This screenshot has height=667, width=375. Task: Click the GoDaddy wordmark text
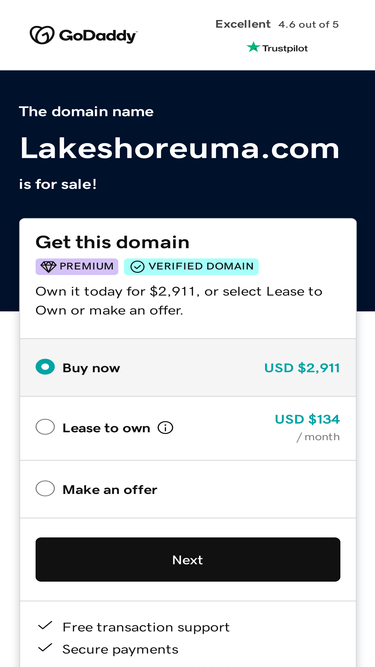pyautogui.click(x=98, y=36)
